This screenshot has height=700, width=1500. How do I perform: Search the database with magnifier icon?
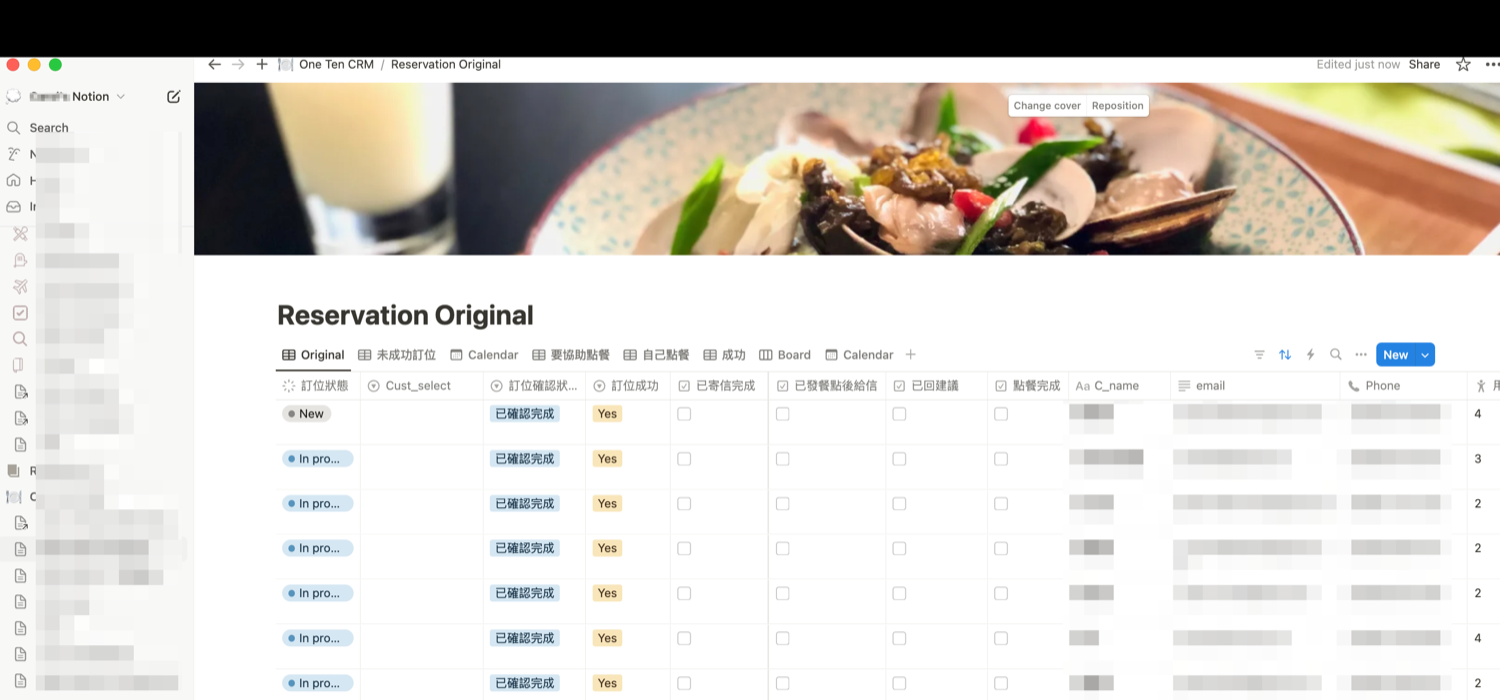tap(1336, 355)
